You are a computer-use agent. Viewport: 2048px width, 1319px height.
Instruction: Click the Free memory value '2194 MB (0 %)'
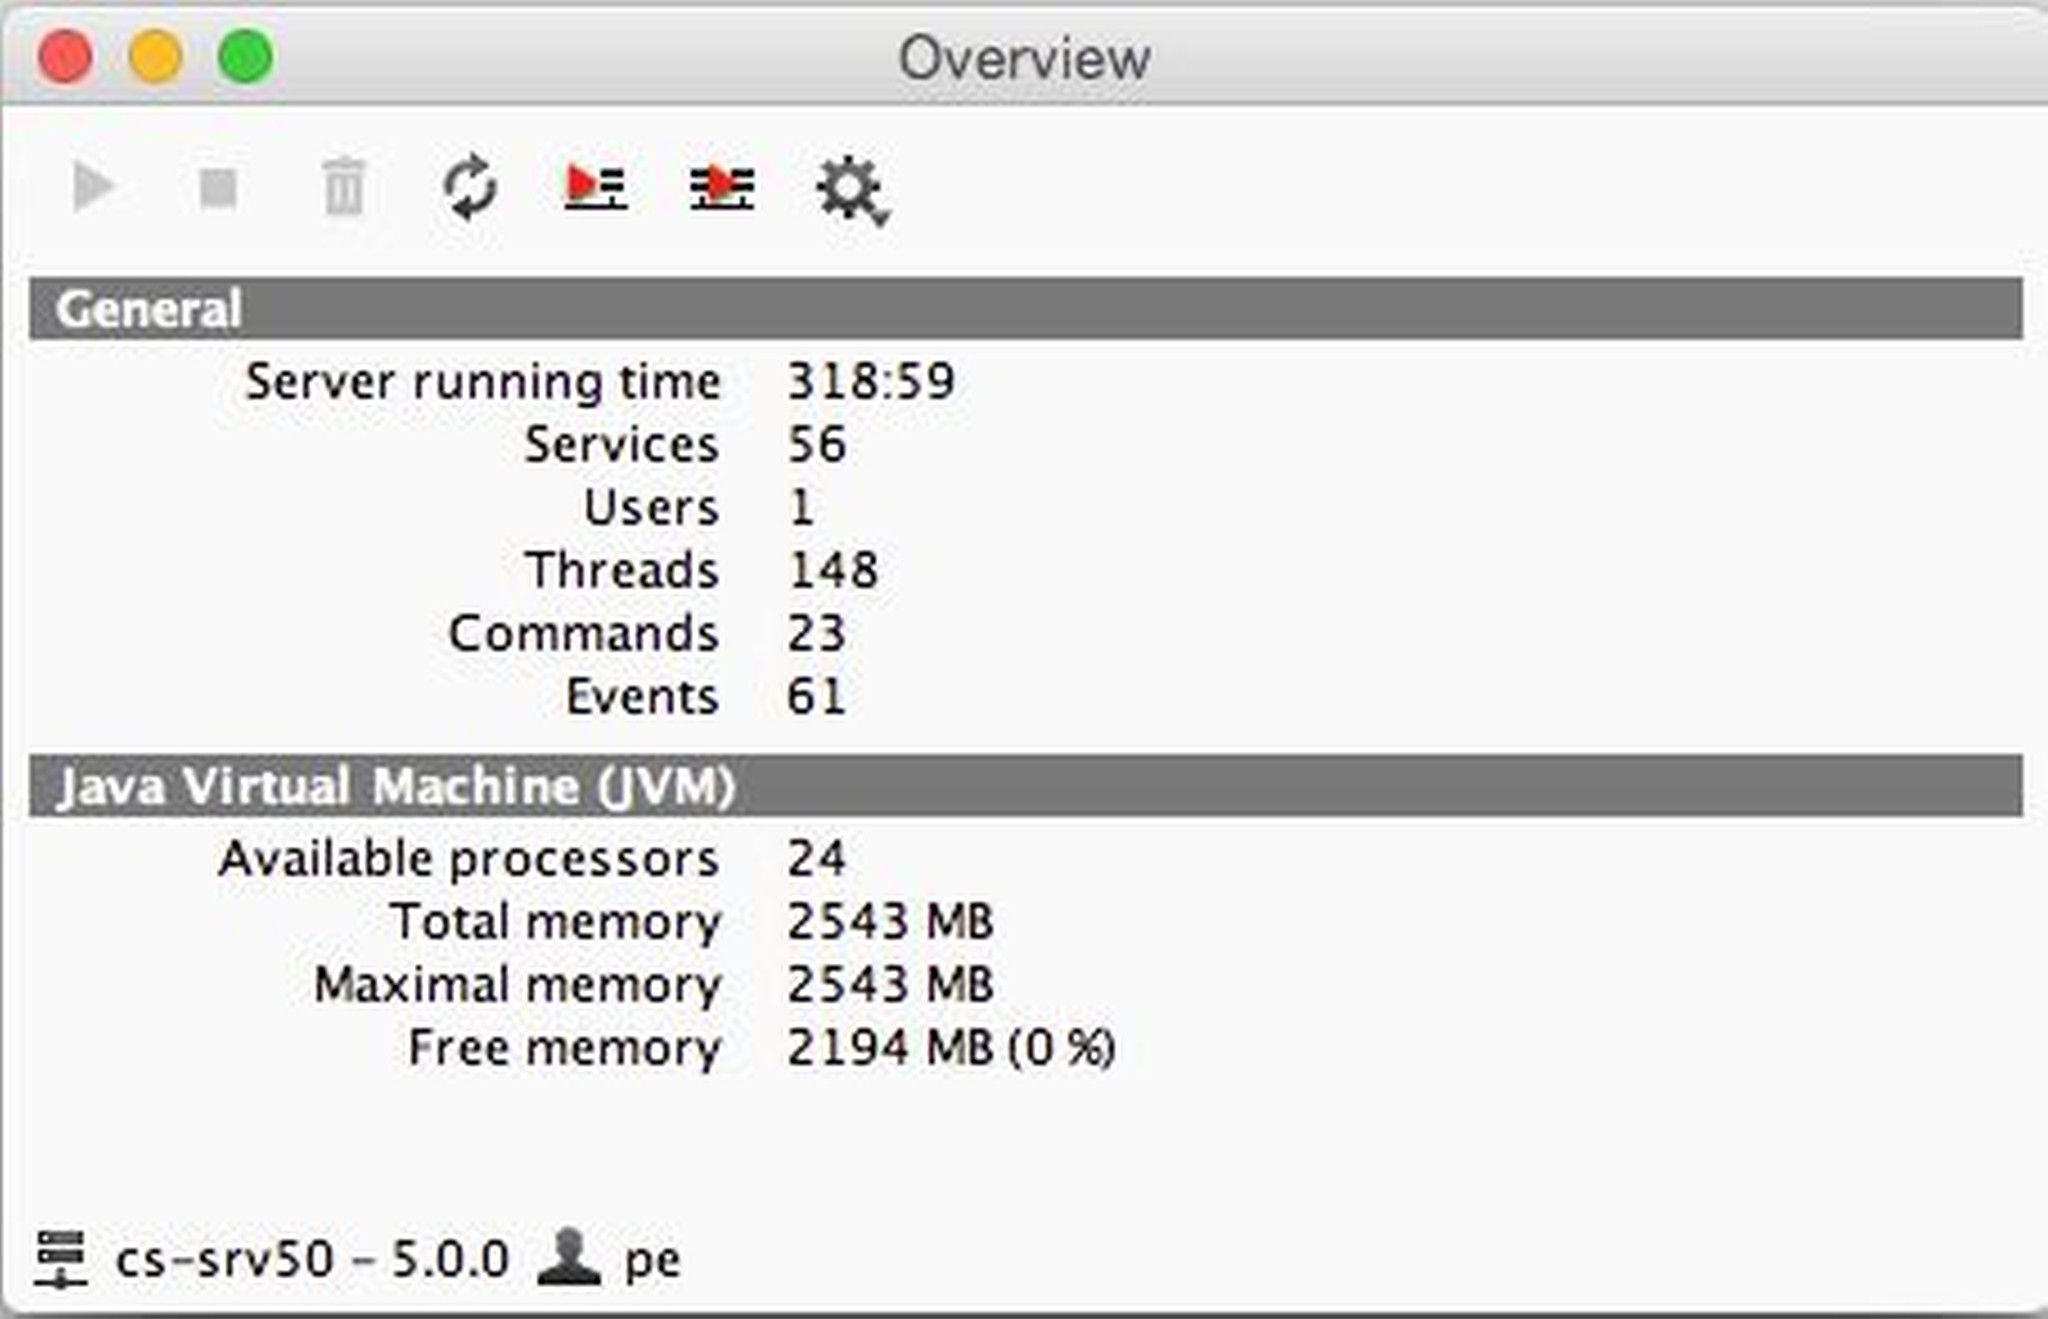(950, 1048)
